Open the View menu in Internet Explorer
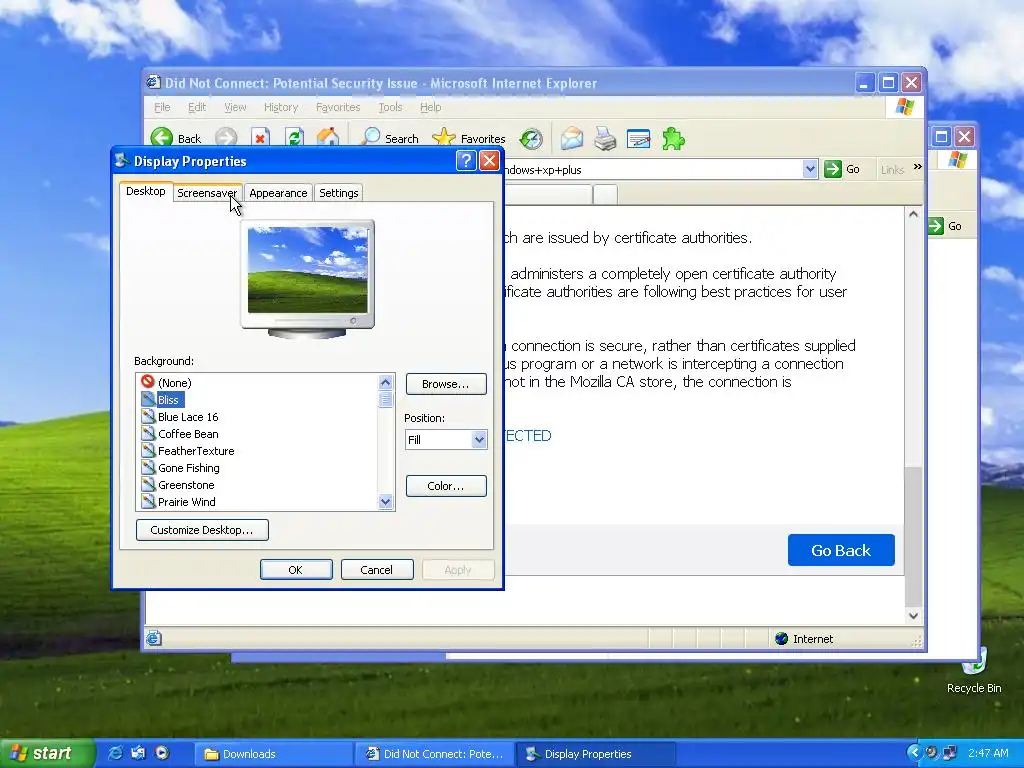1024x768 pixels. click(235, 107)
